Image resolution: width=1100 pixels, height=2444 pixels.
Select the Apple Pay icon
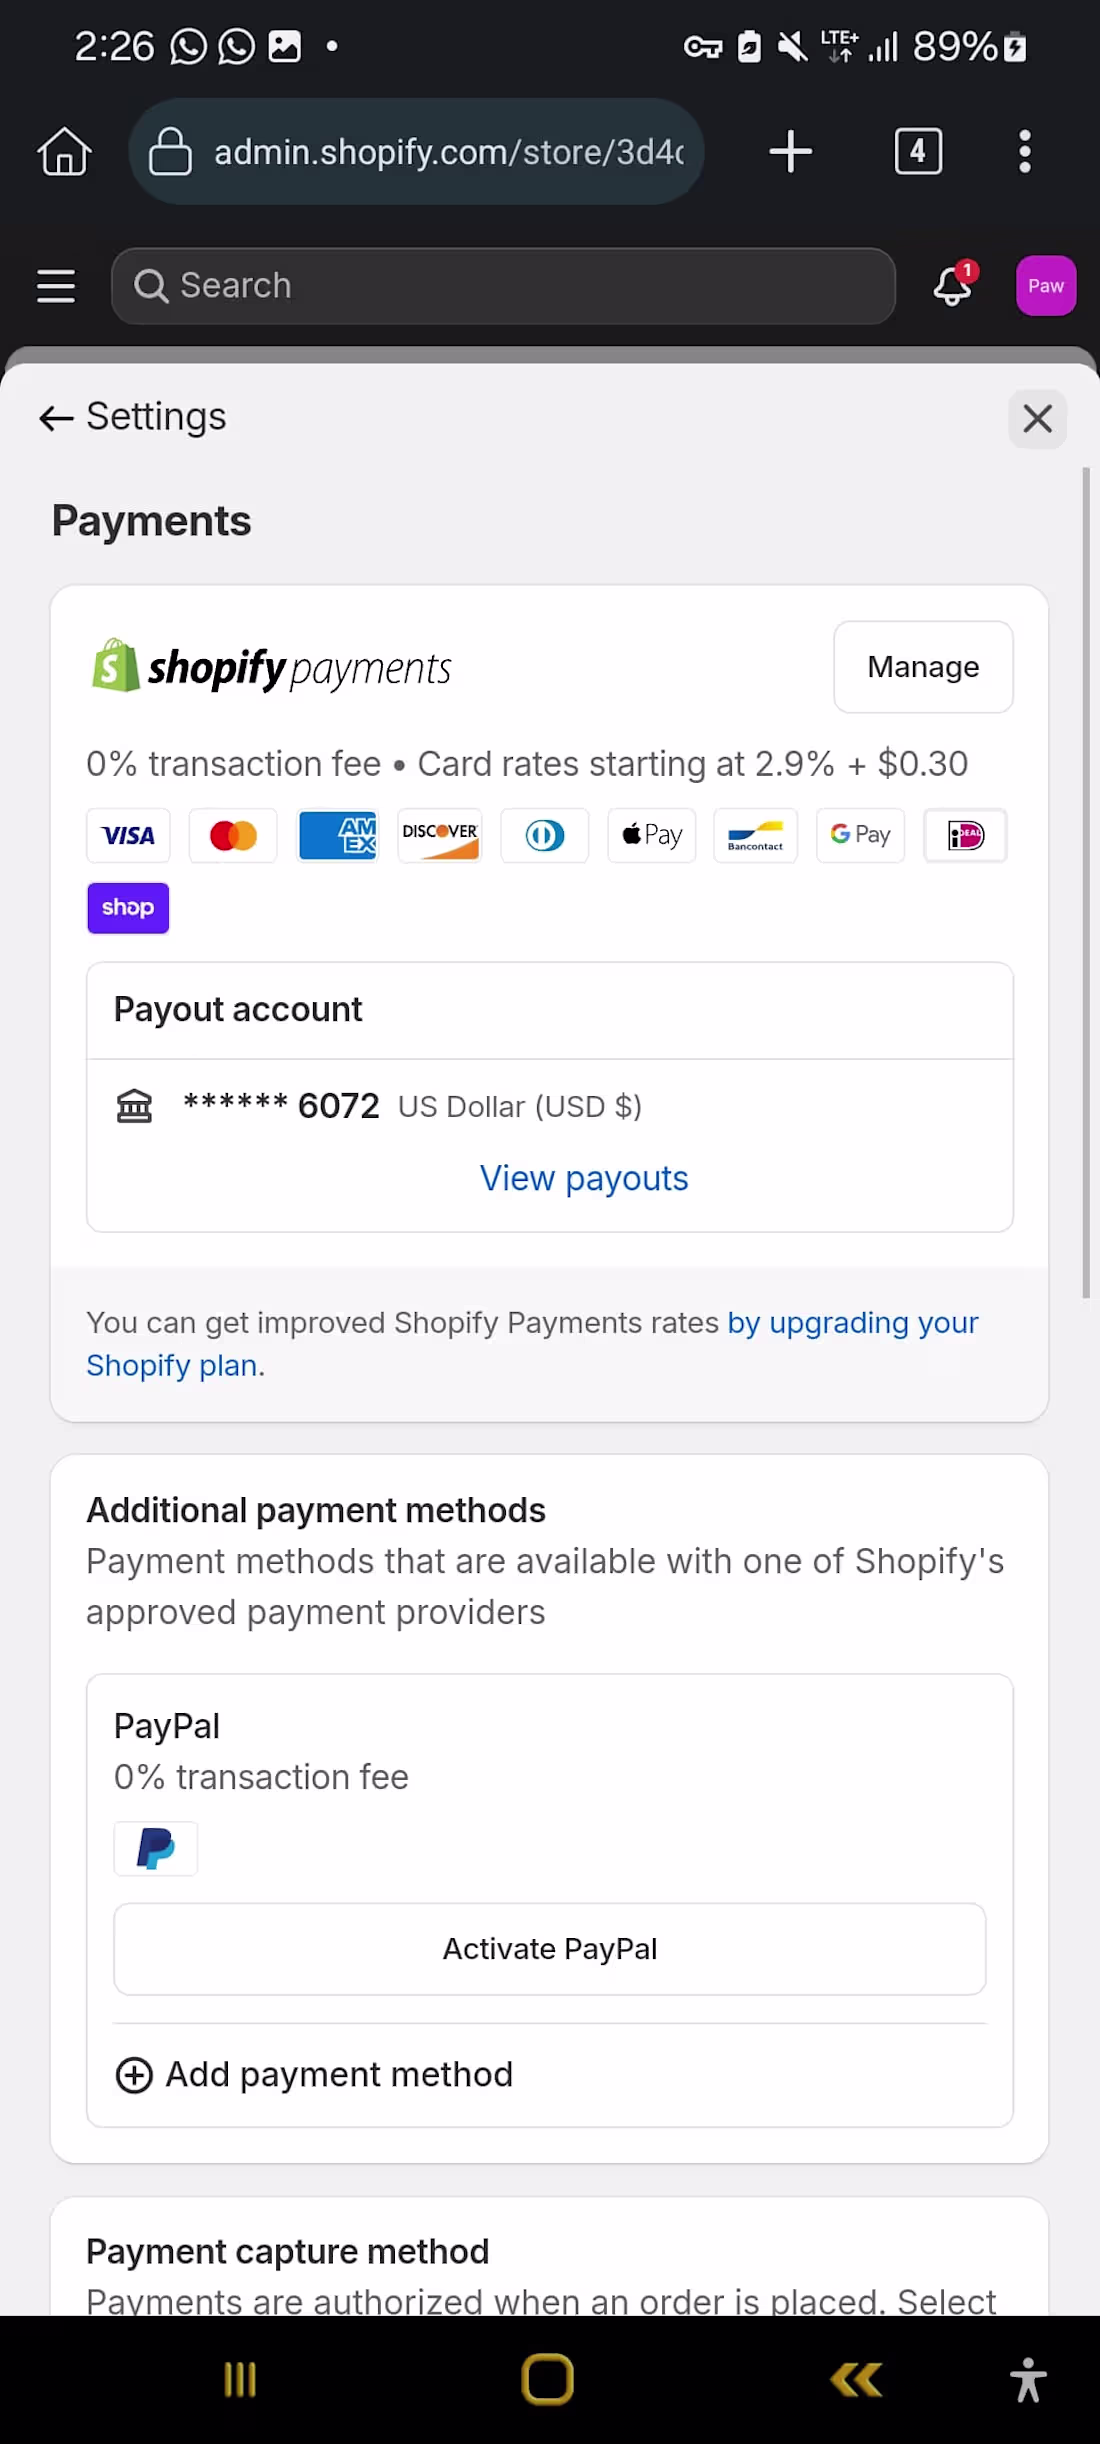click(651, 835)
